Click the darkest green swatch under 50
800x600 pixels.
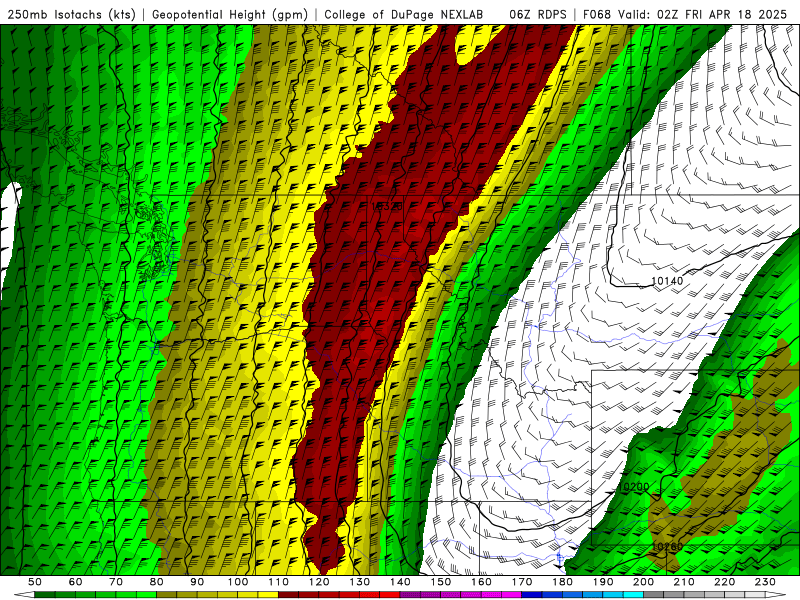pyautogui.click(x=45, y=595)
